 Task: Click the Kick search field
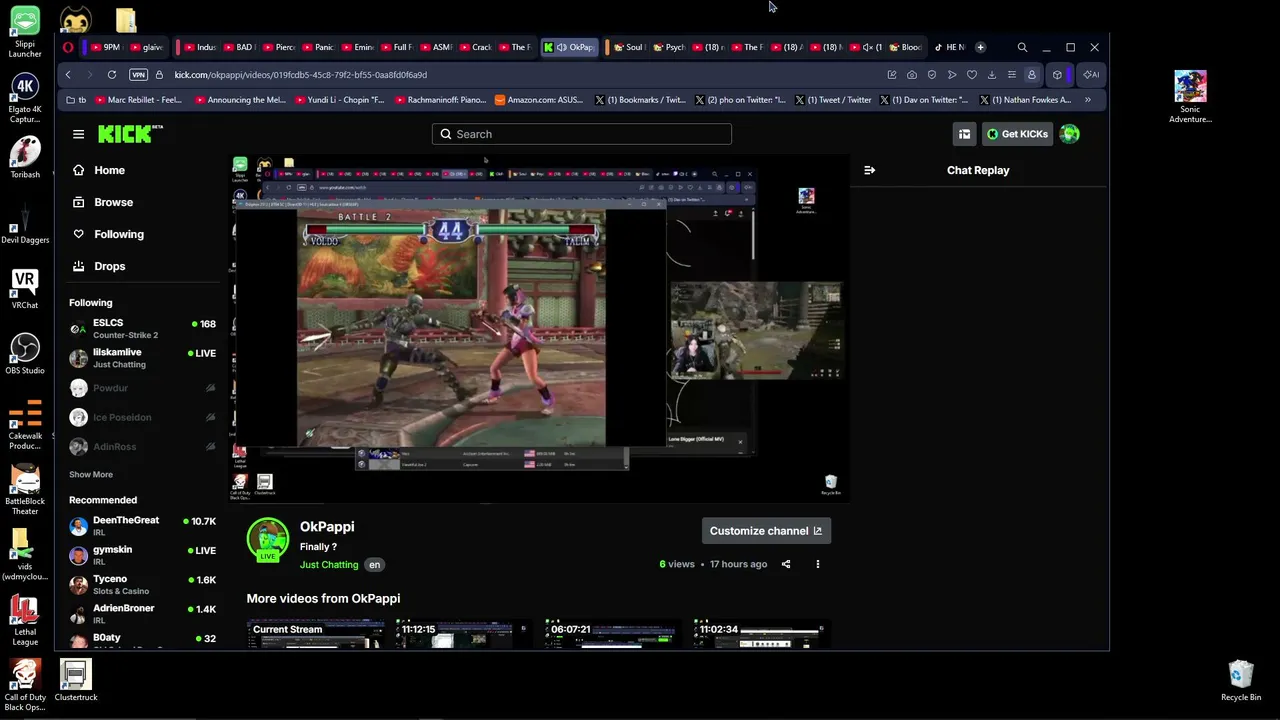582,134
